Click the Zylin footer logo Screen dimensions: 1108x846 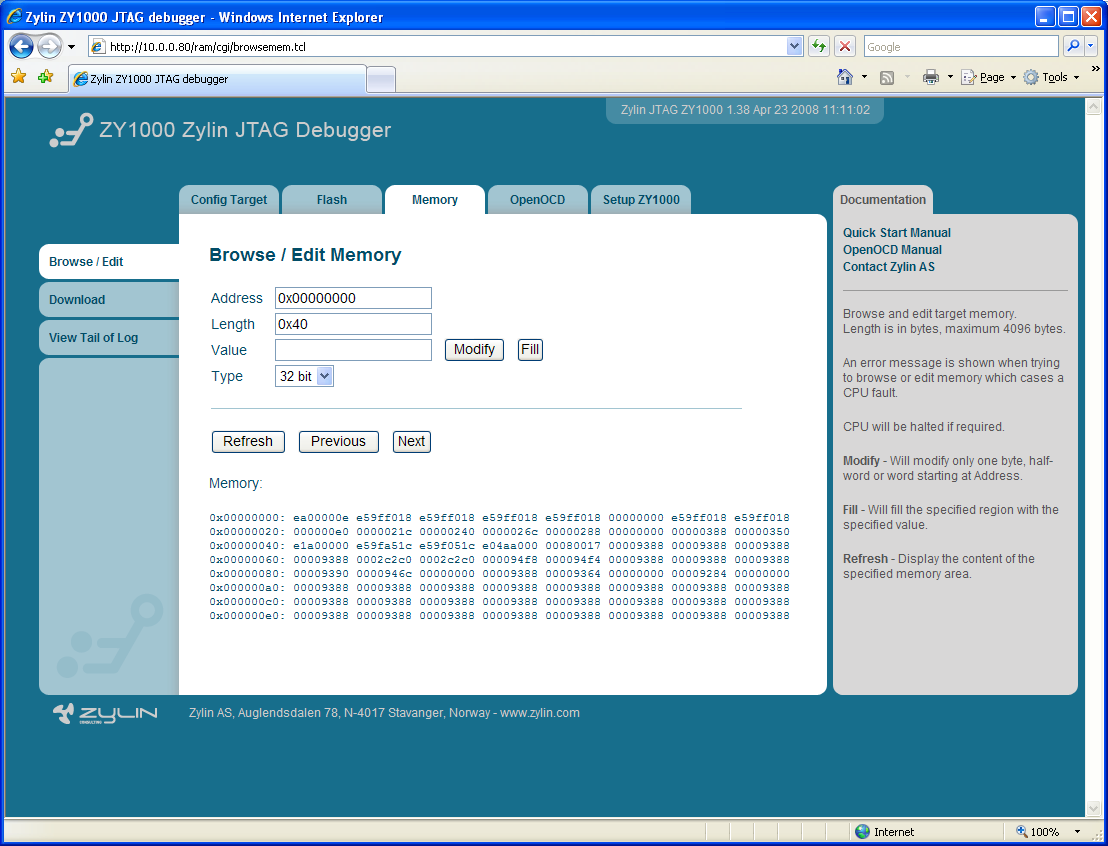[x=105, y=713]
